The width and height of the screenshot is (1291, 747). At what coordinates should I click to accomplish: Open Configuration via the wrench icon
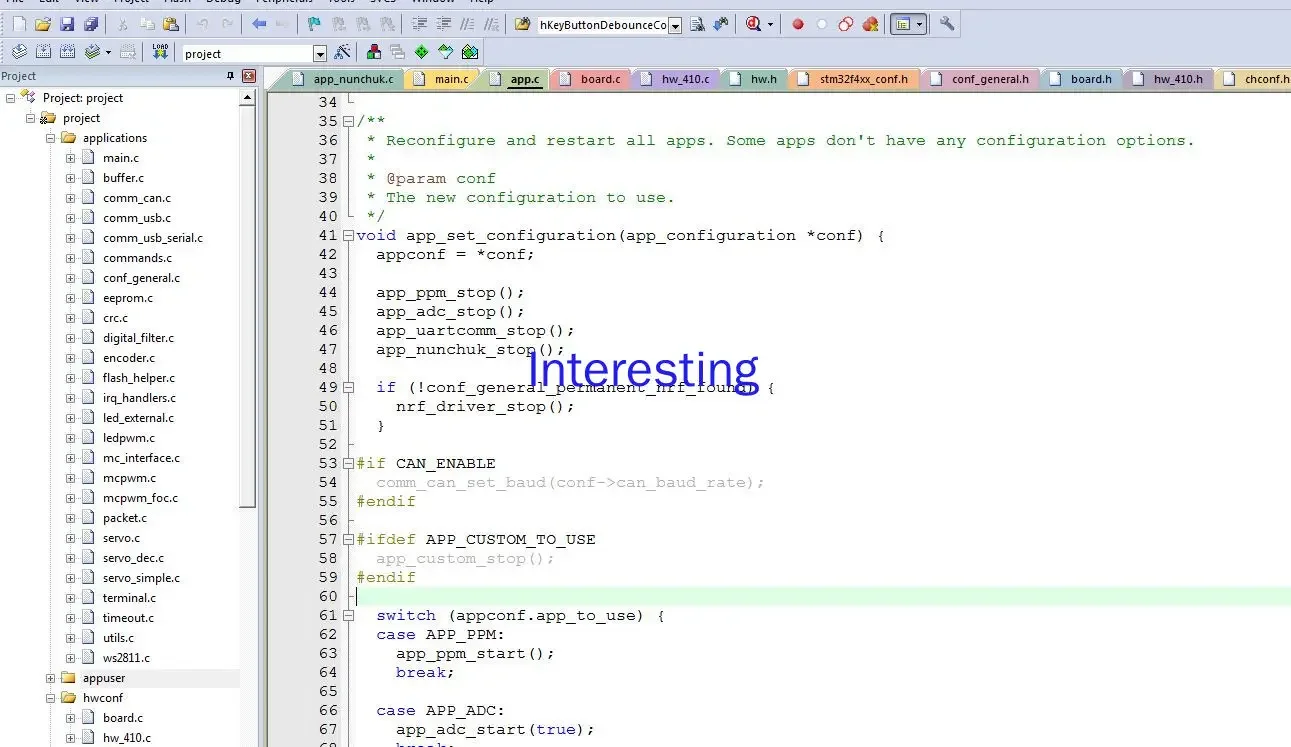click(x=947, y=24)
